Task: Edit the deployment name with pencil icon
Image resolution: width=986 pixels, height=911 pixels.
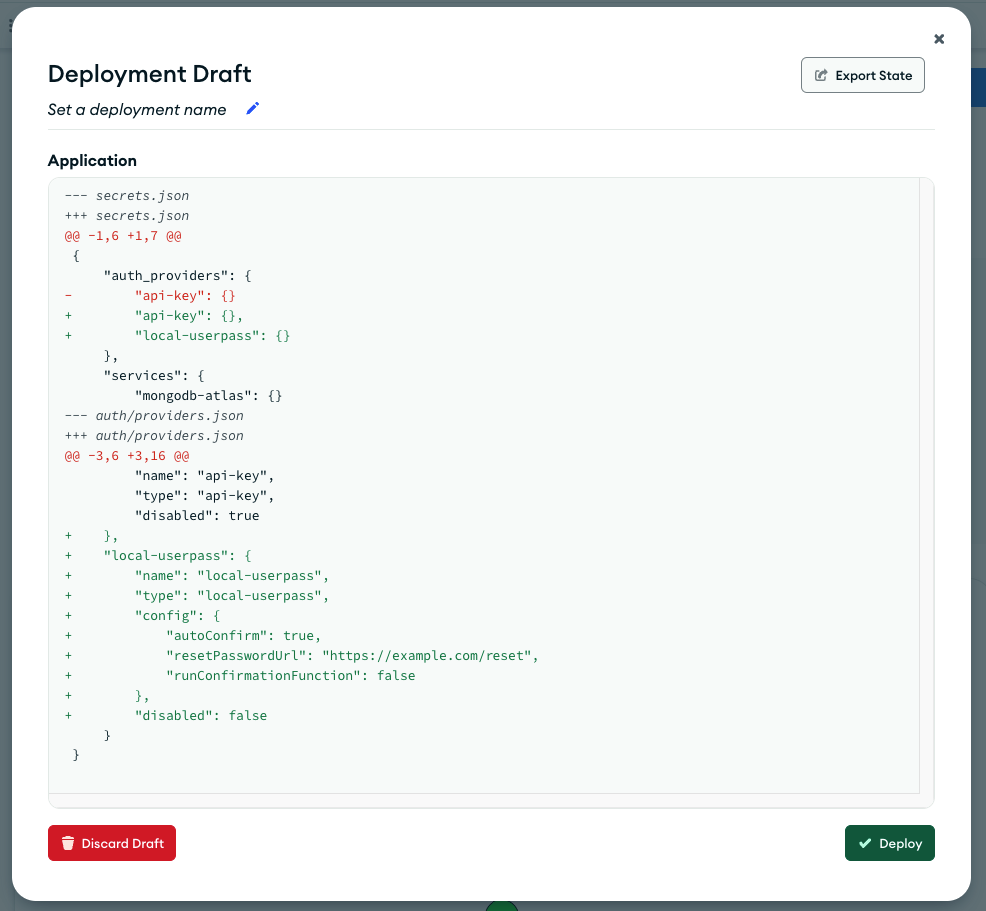Action: (x=252, y=109)
